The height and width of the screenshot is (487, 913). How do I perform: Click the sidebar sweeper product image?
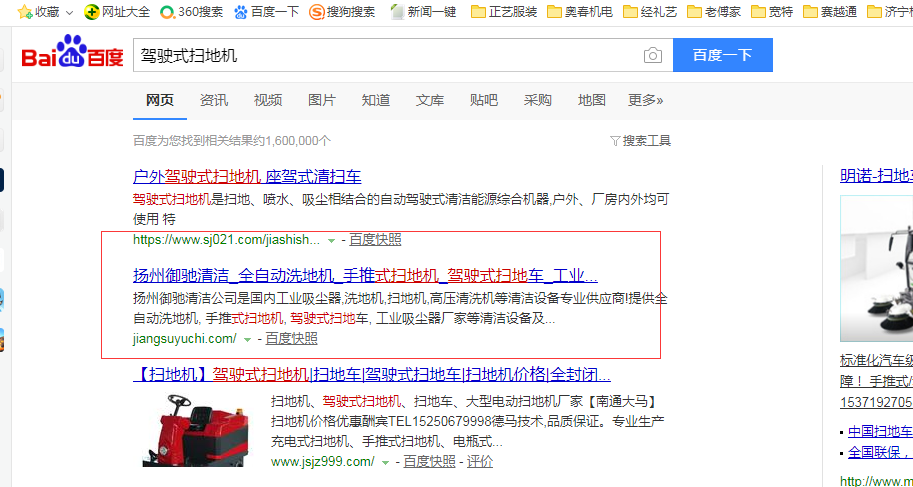point(877,269)
